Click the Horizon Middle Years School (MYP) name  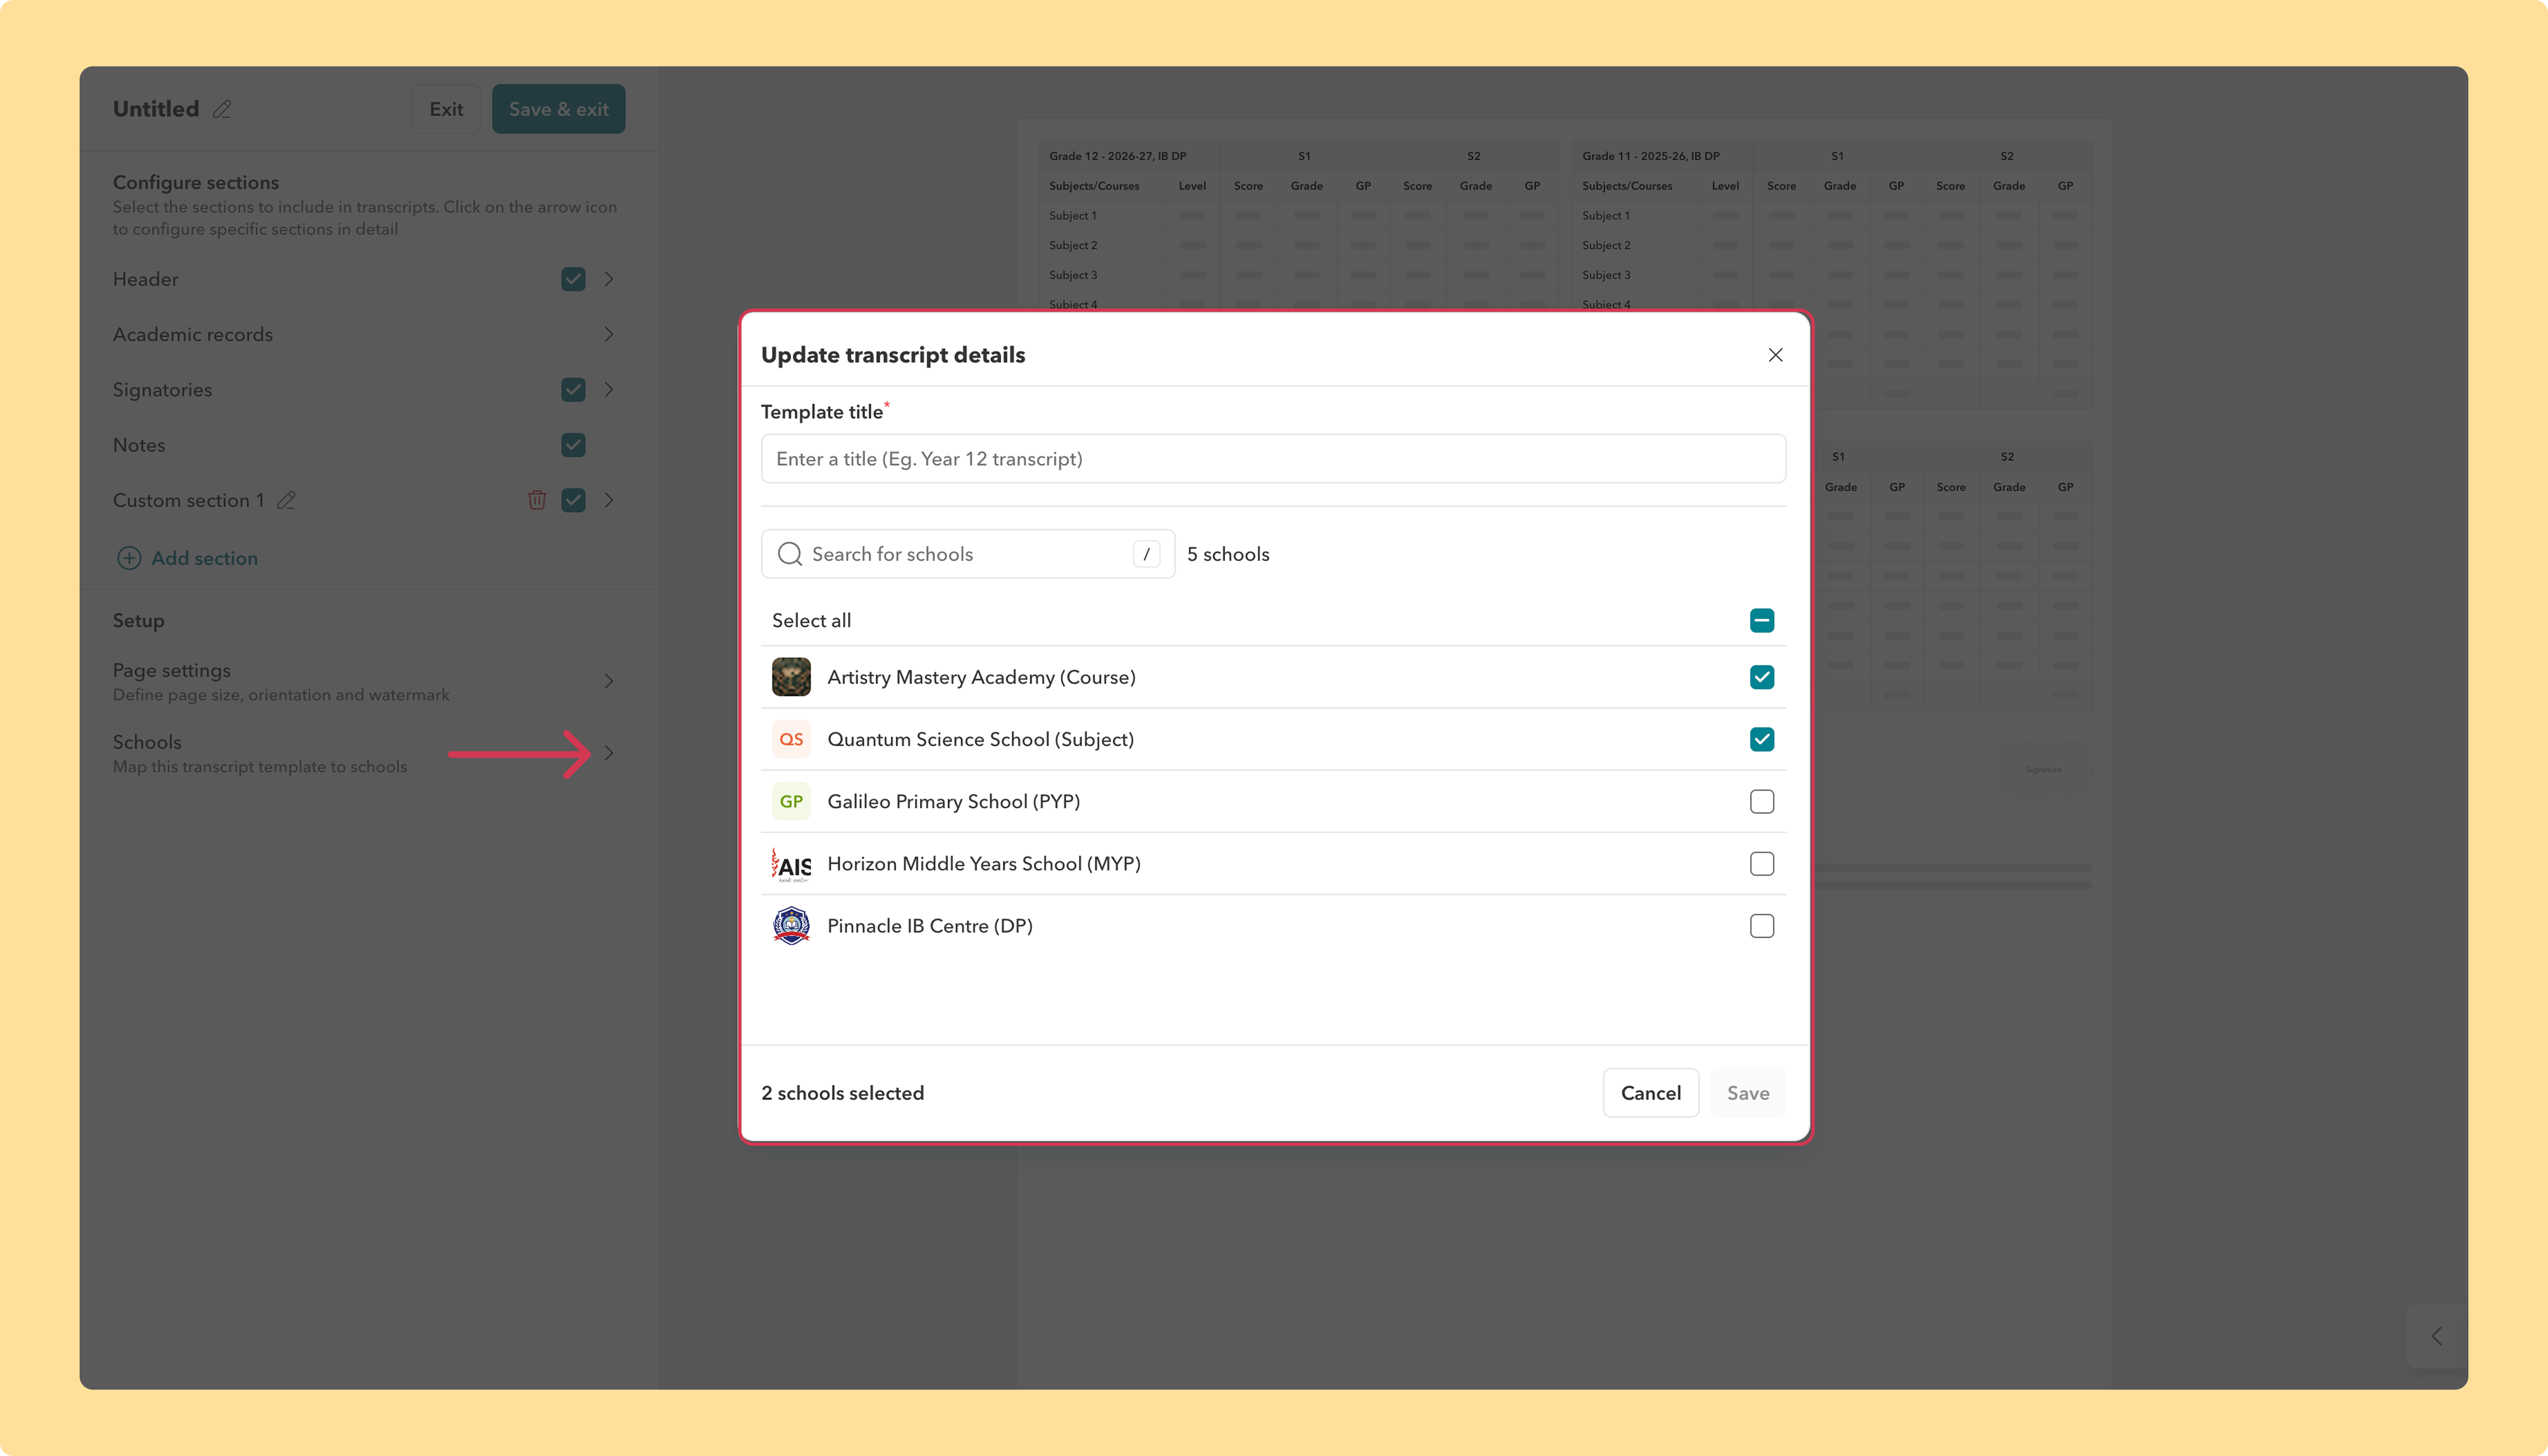[984, 864]
